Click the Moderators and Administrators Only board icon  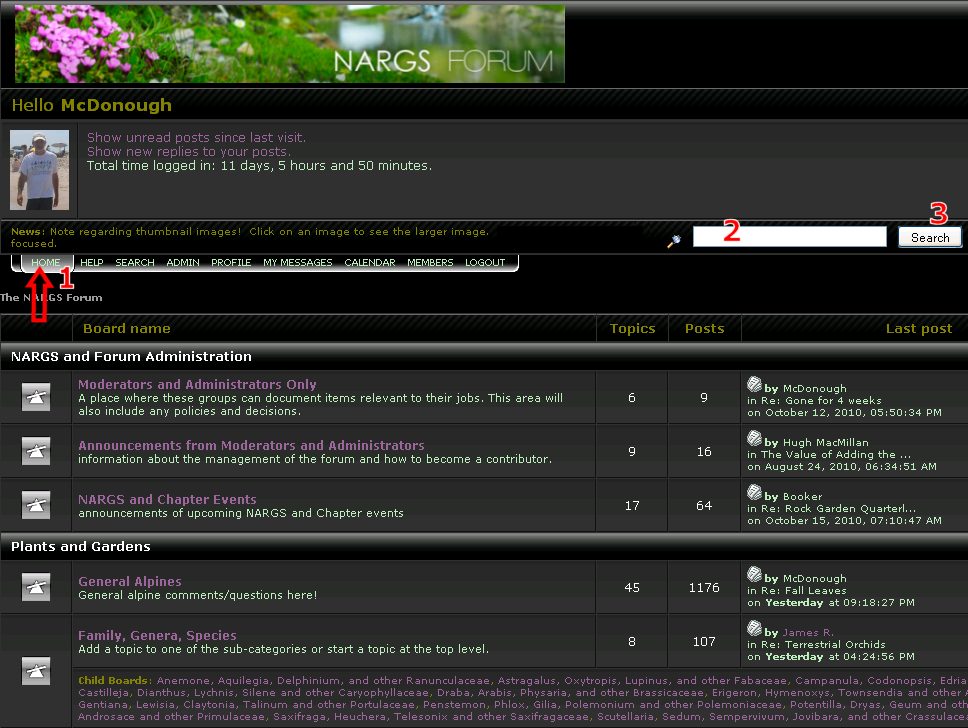36,398
